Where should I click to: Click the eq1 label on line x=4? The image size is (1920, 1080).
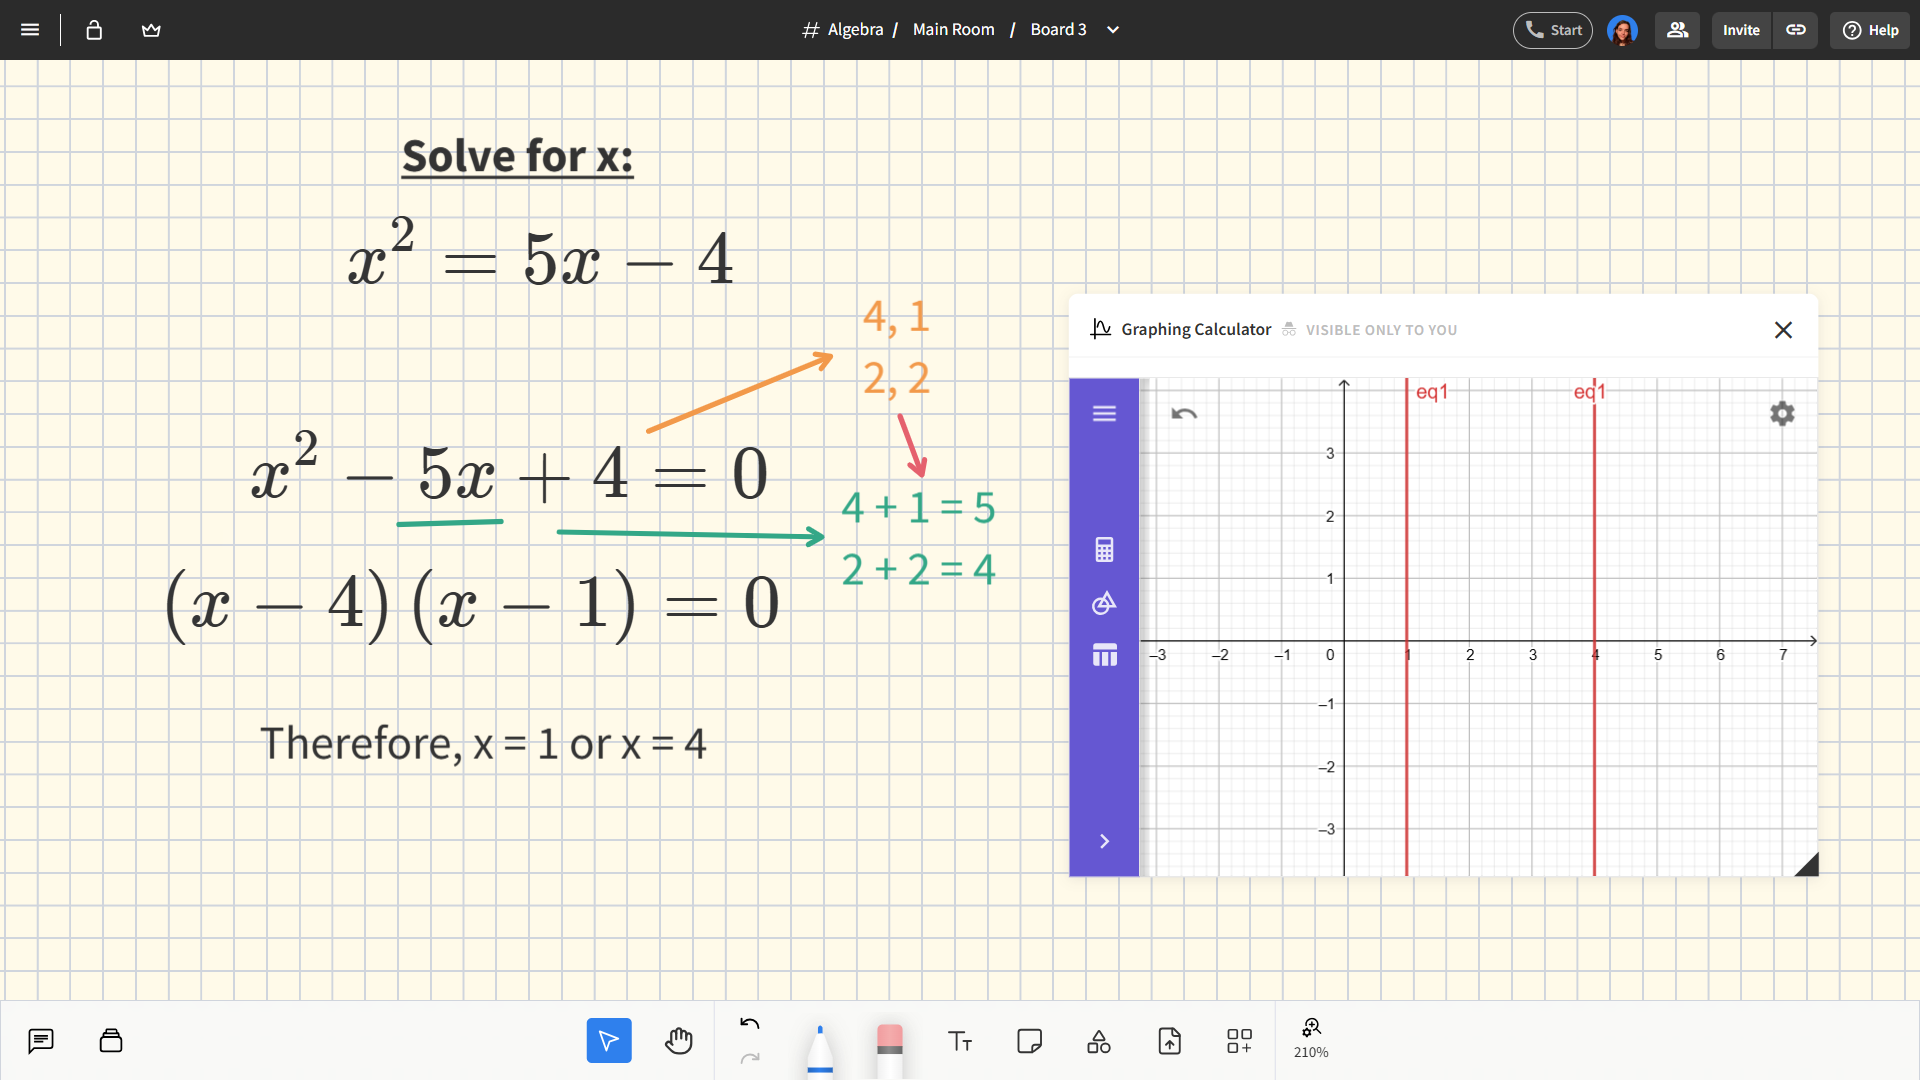click(1589, 392)
